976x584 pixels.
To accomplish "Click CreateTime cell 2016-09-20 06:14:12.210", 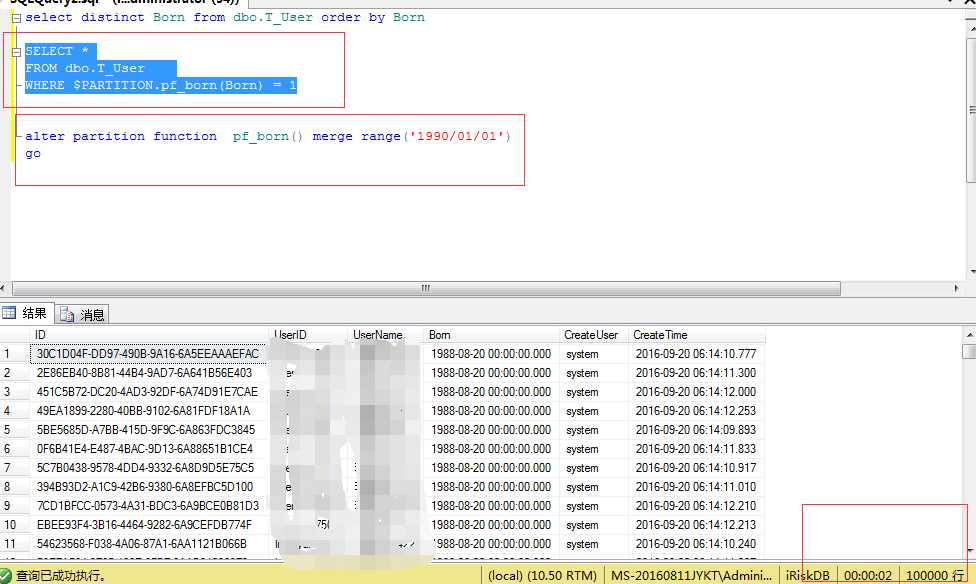I will click(x=697, y=506).
